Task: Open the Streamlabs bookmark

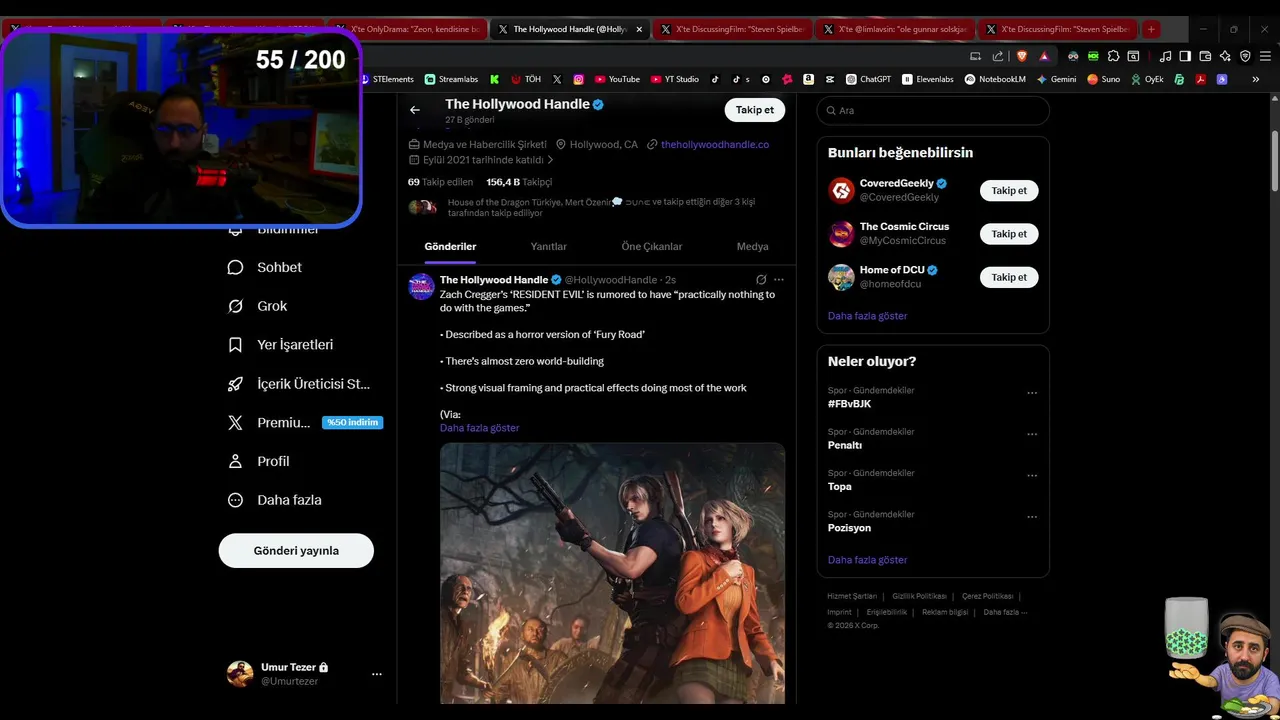Action: [x=451, y=79]
